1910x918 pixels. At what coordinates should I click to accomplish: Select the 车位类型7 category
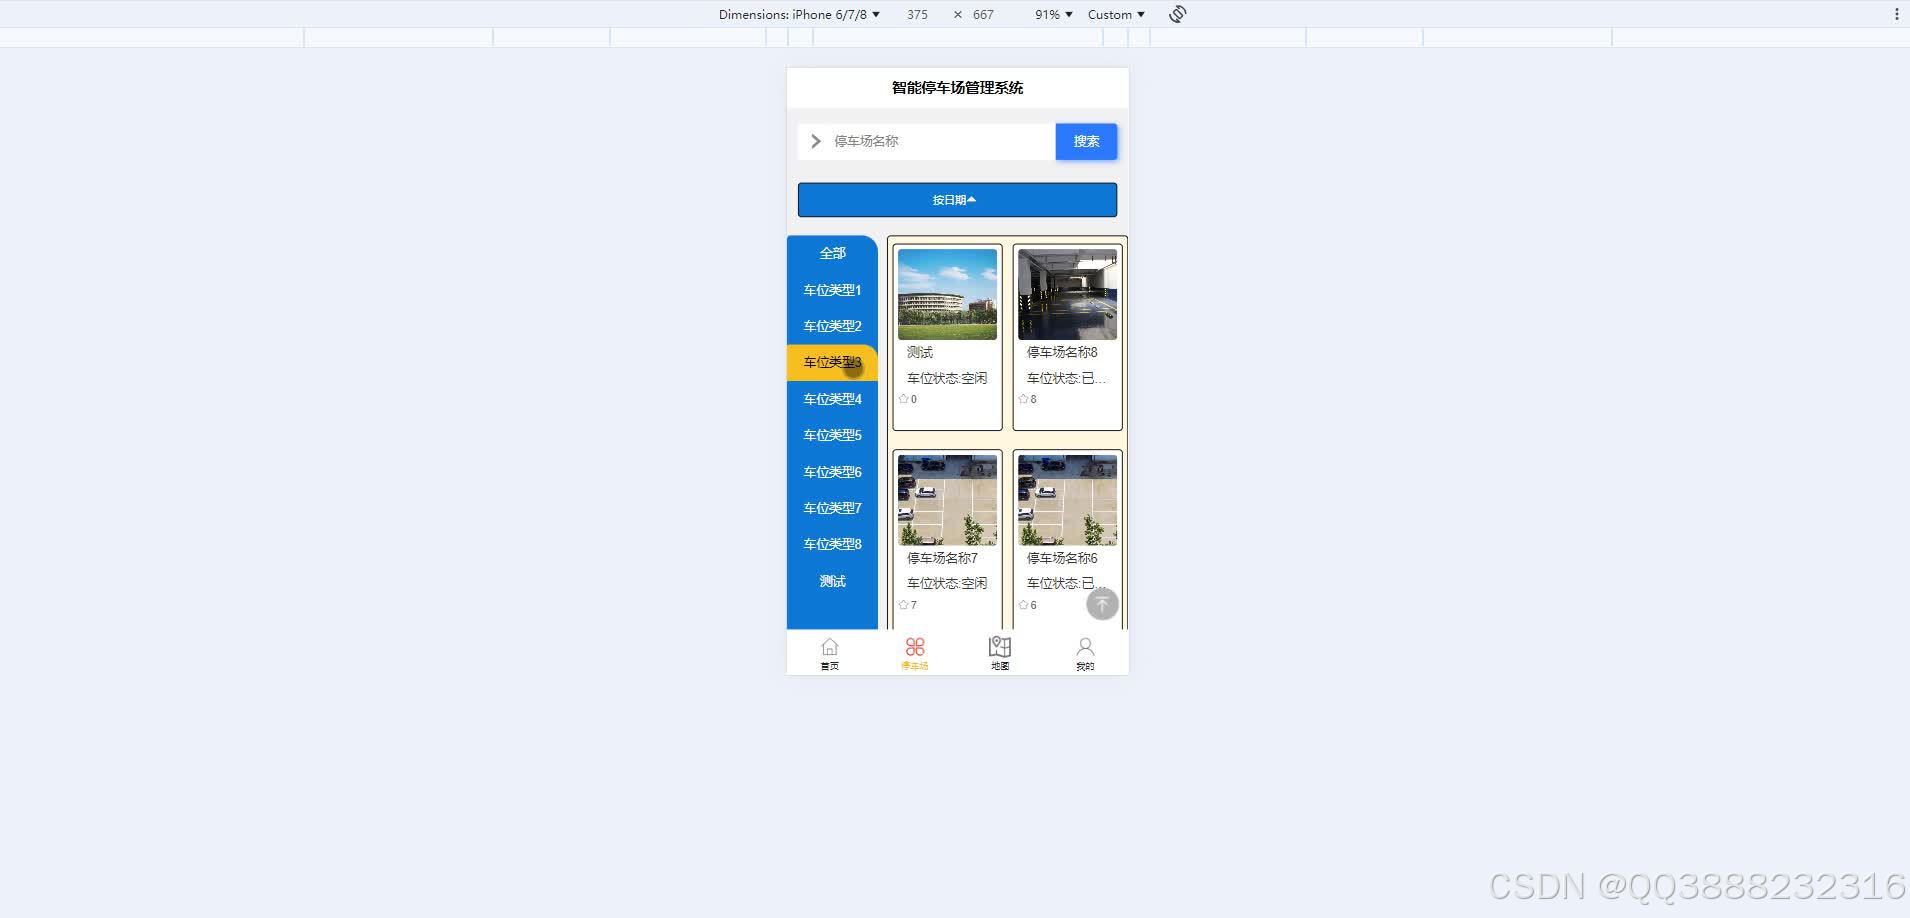pyautogui.click(x=832, y=508)
